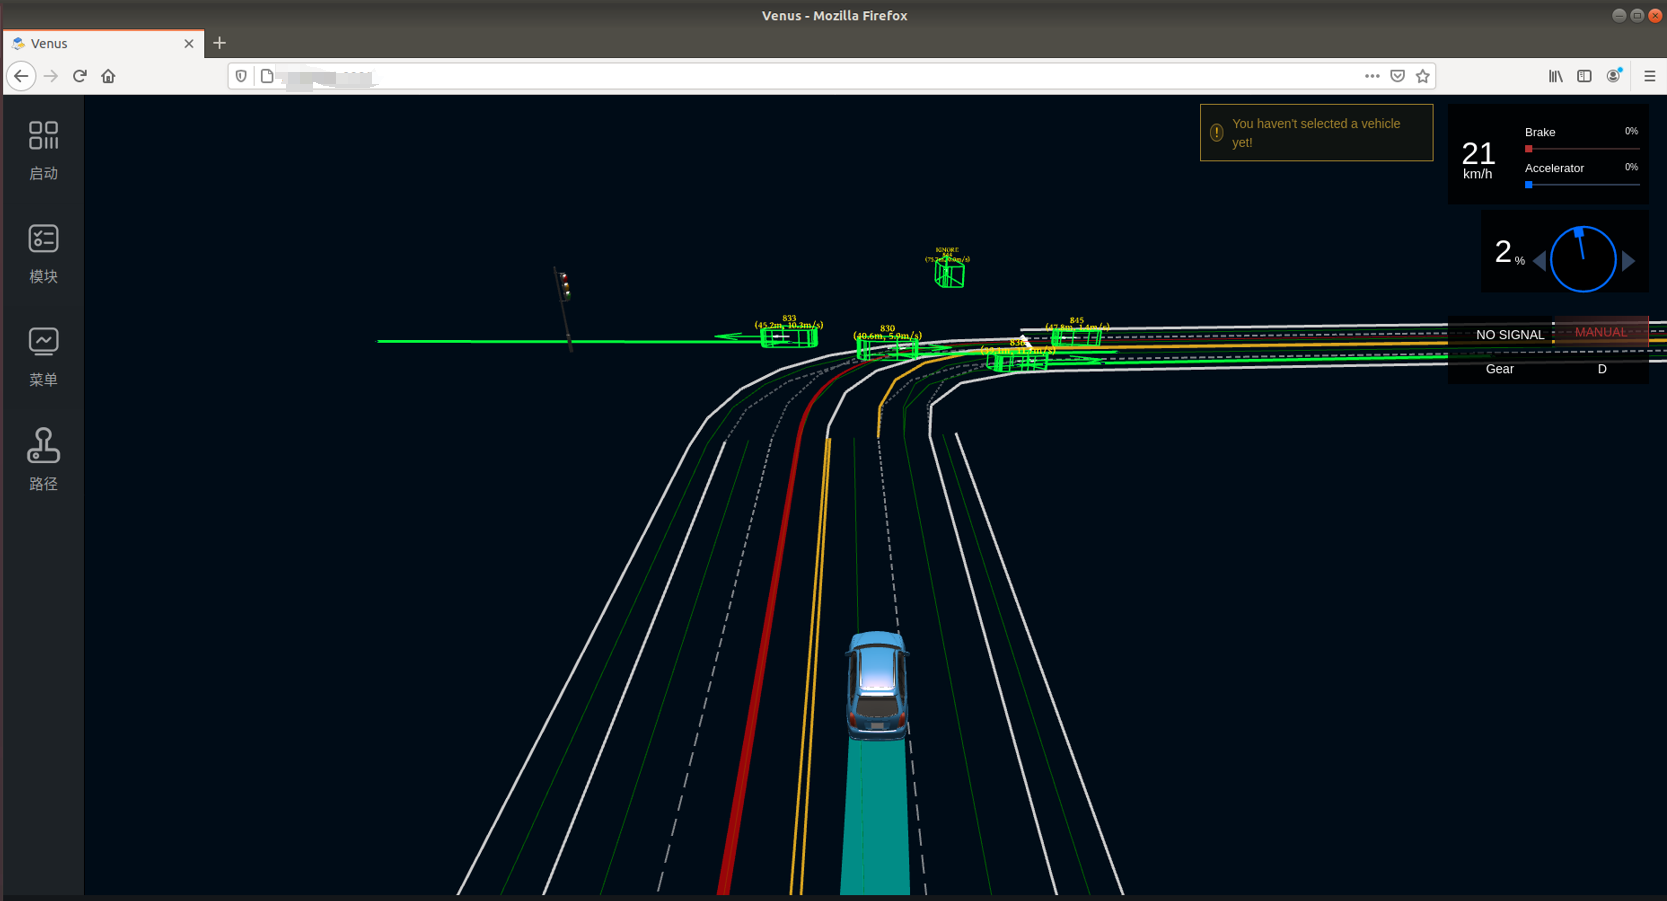Open the 启动 sidebar panel
The width and height of the screenshot is (1667, 901).
click(x=43, y=150)
